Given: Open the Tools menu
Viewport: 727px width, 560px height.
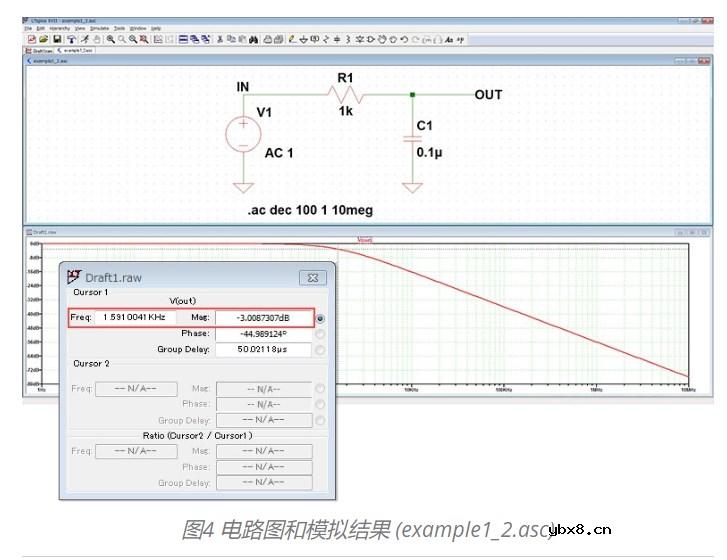Looking at the screenshot, I should [119, 28].
